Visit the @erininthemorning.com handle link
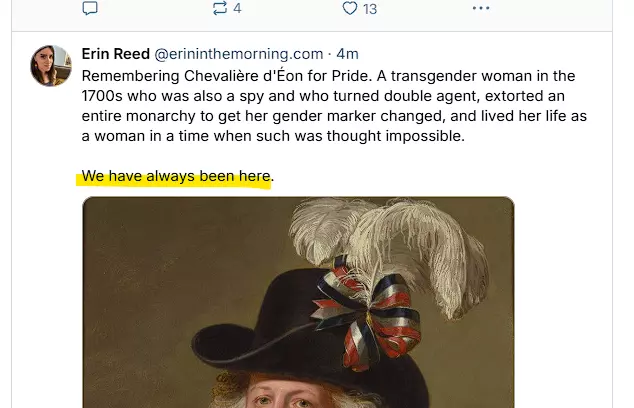This screenshot has width=634, height=408. tap(238, 54)
